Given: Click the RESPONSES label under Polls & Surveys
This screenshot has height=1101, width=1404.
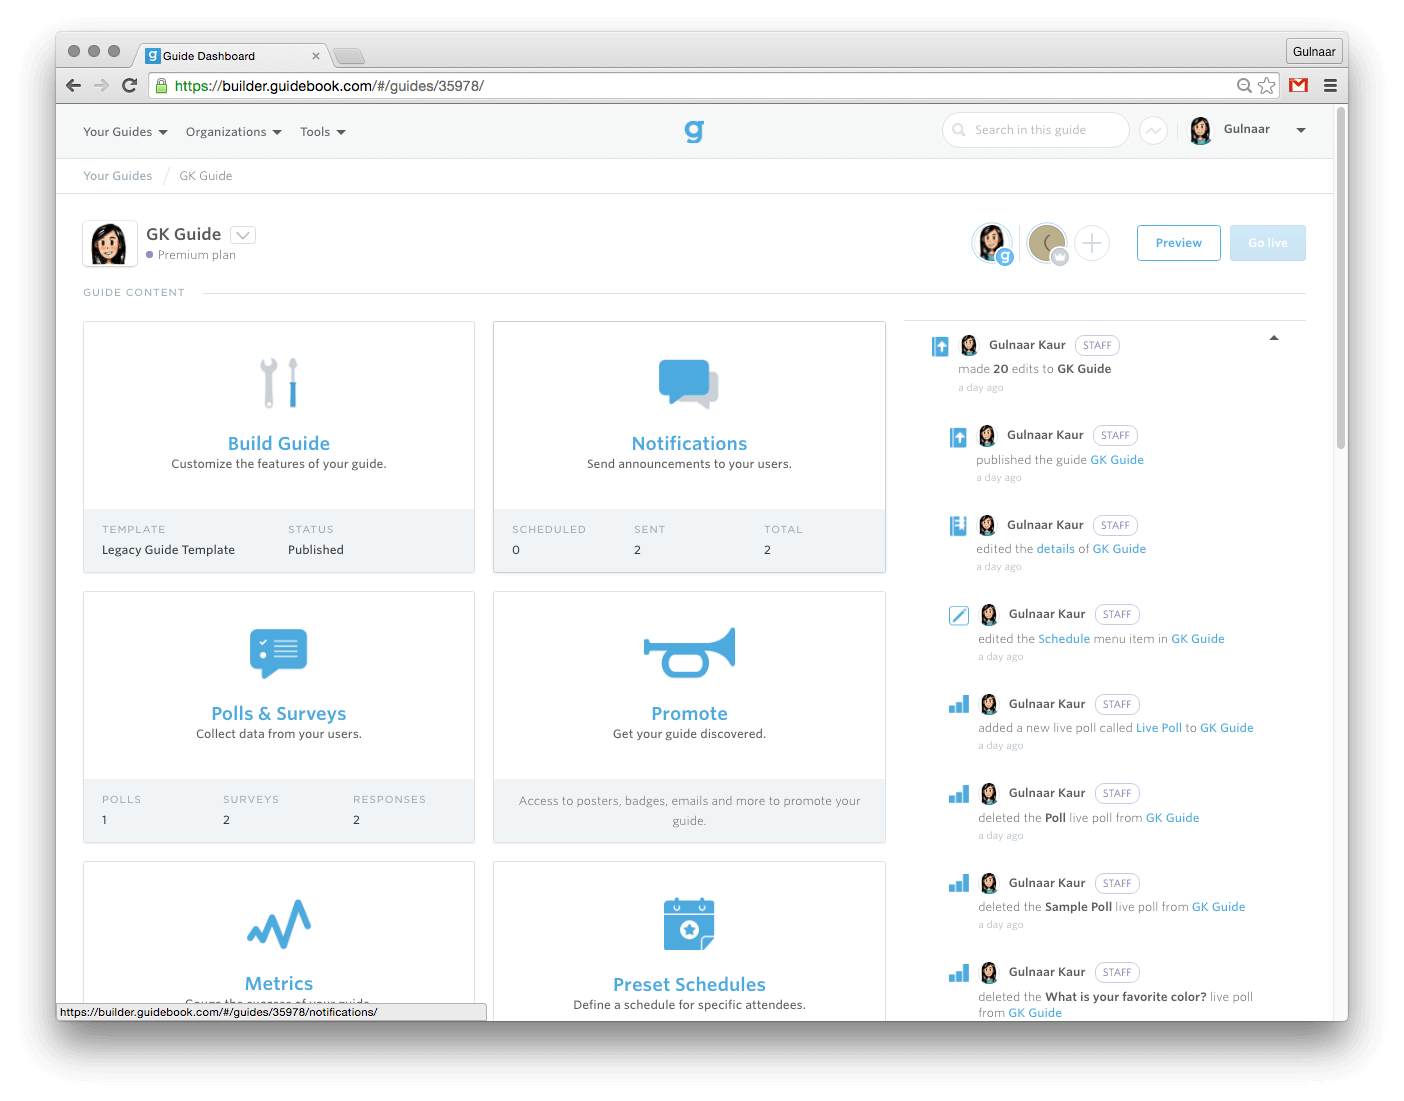Looking at the screenshot, I should pos(389,800).
